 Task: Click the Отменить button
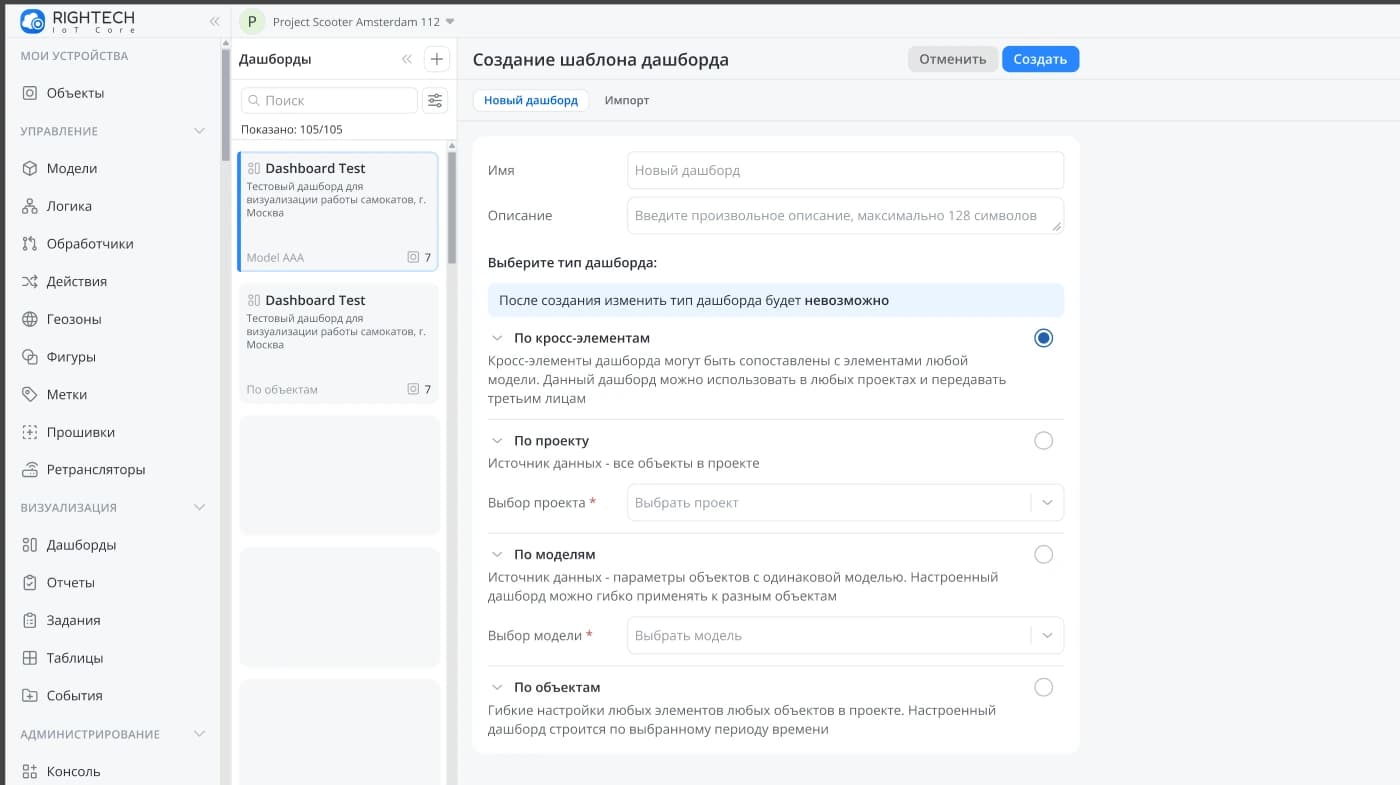coord(952,59)
